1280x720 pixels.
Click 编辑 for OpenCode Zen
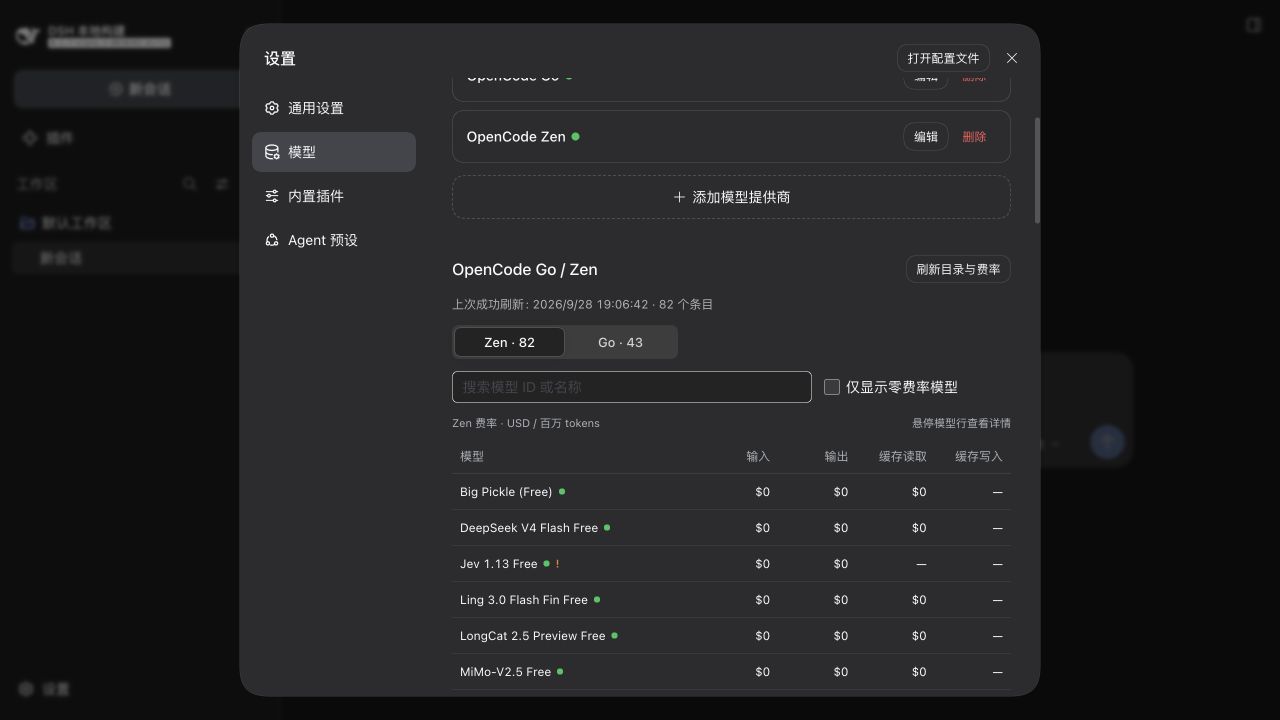pos(926,136)
